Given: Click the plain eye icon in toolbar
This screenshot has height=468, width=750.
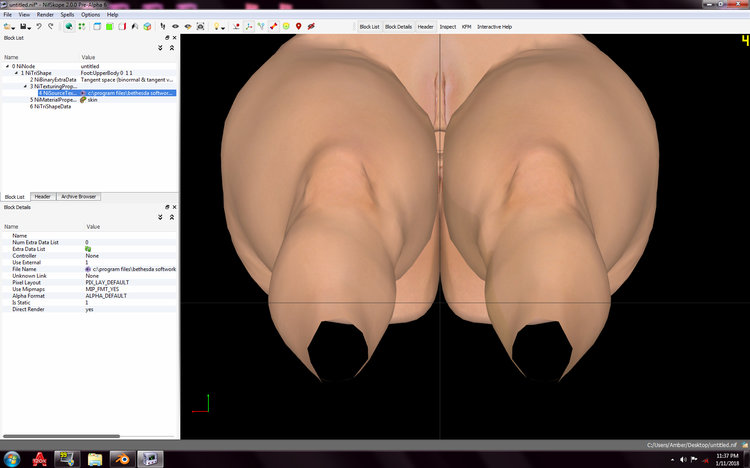Looking at the screenshot, I should (175, 27).
